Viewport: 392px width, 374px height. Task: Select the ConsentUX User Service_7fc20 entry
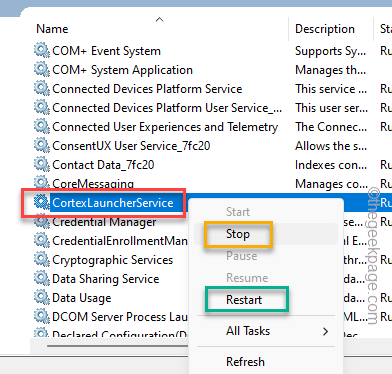pyautogui.click(x=131, y=146)
